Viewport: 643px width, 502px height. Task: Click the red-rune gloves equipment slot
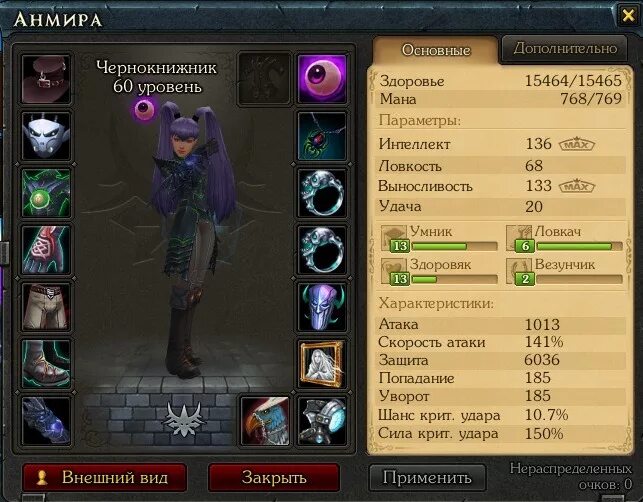pyautogui.click(x=46, y=250)
